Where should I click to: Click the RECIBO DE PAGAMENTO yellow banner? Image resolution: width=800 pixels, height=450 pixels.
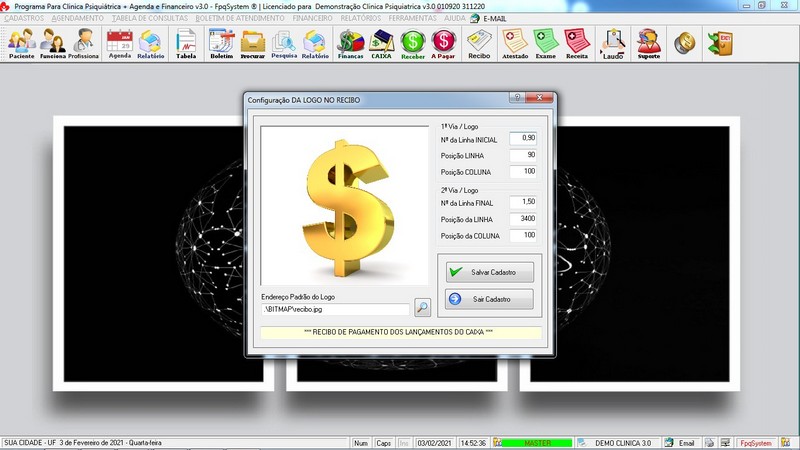click(401, 332)
